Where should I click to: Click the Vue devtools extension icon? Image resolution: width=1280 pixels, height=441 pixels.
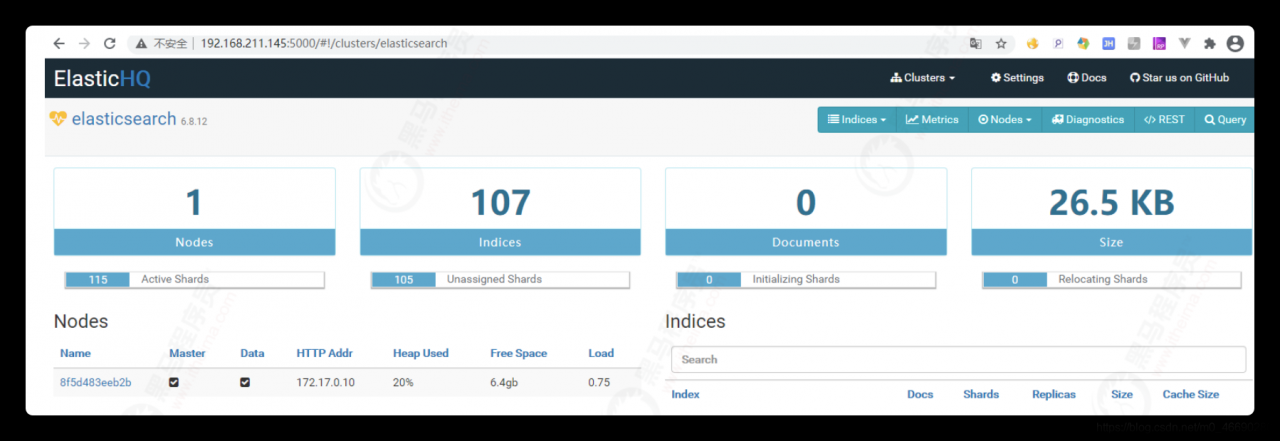click(1185, 44)
